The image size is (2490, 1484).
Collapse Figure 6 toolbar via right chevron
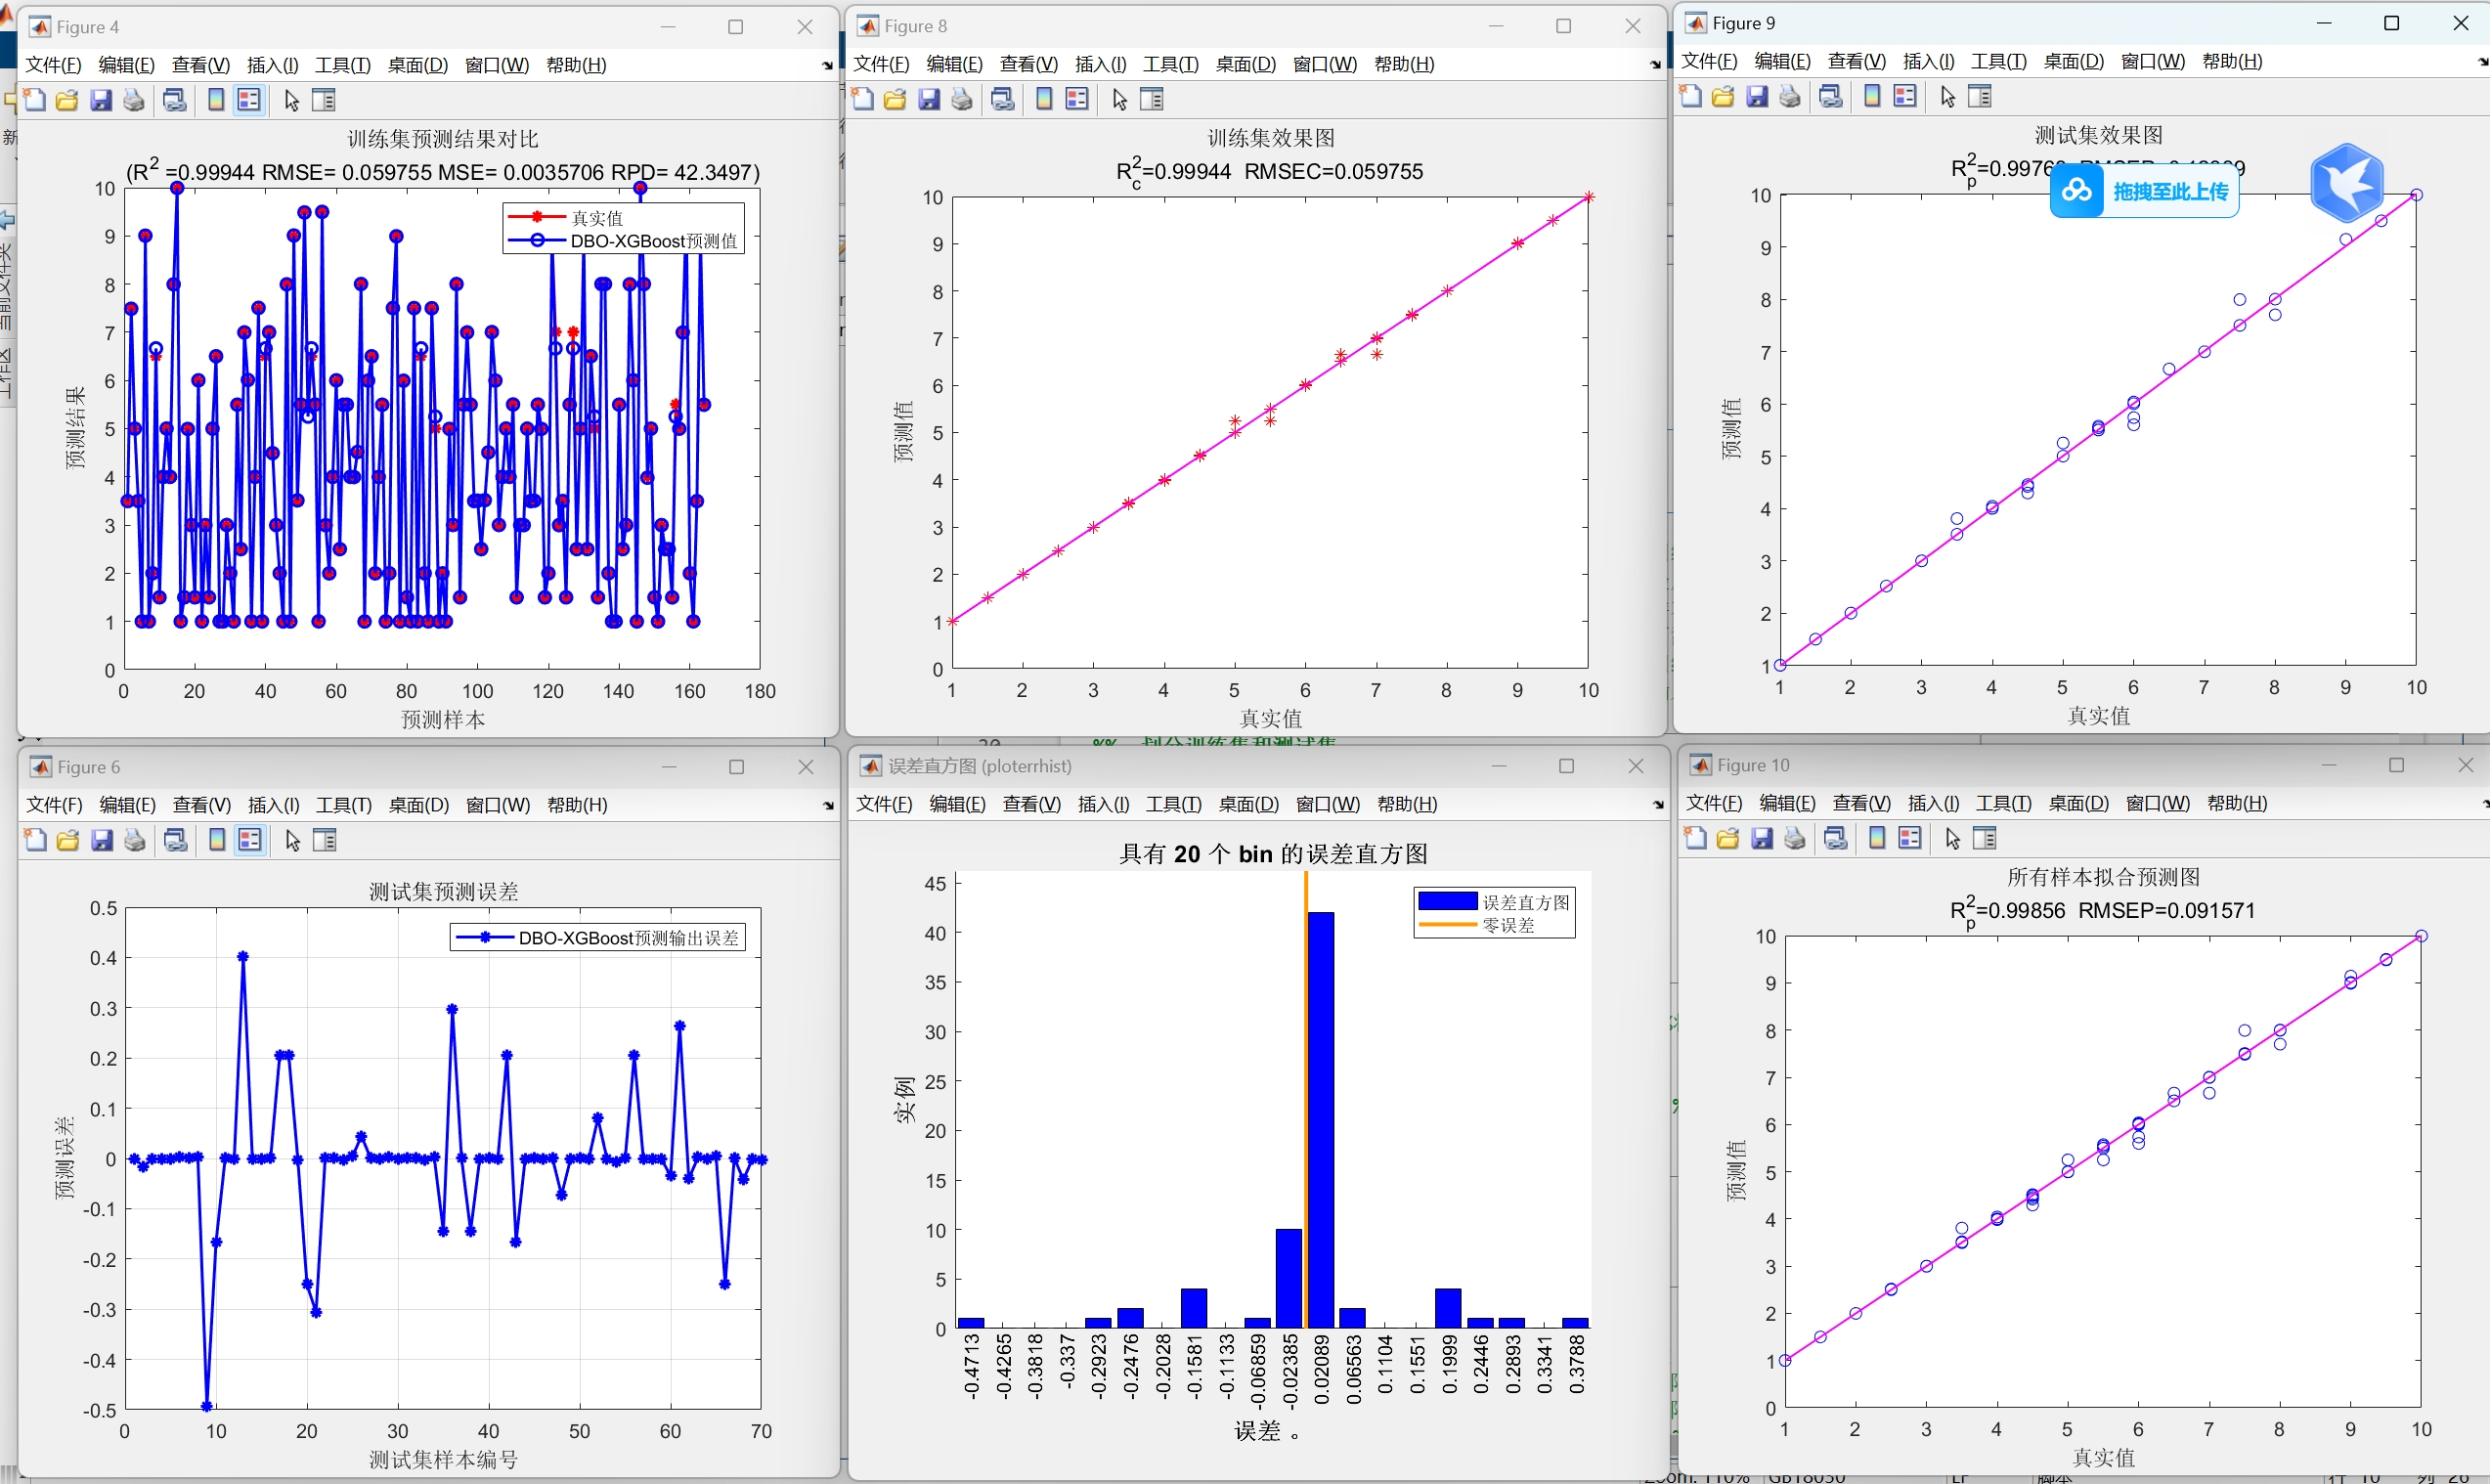point(827,804)
